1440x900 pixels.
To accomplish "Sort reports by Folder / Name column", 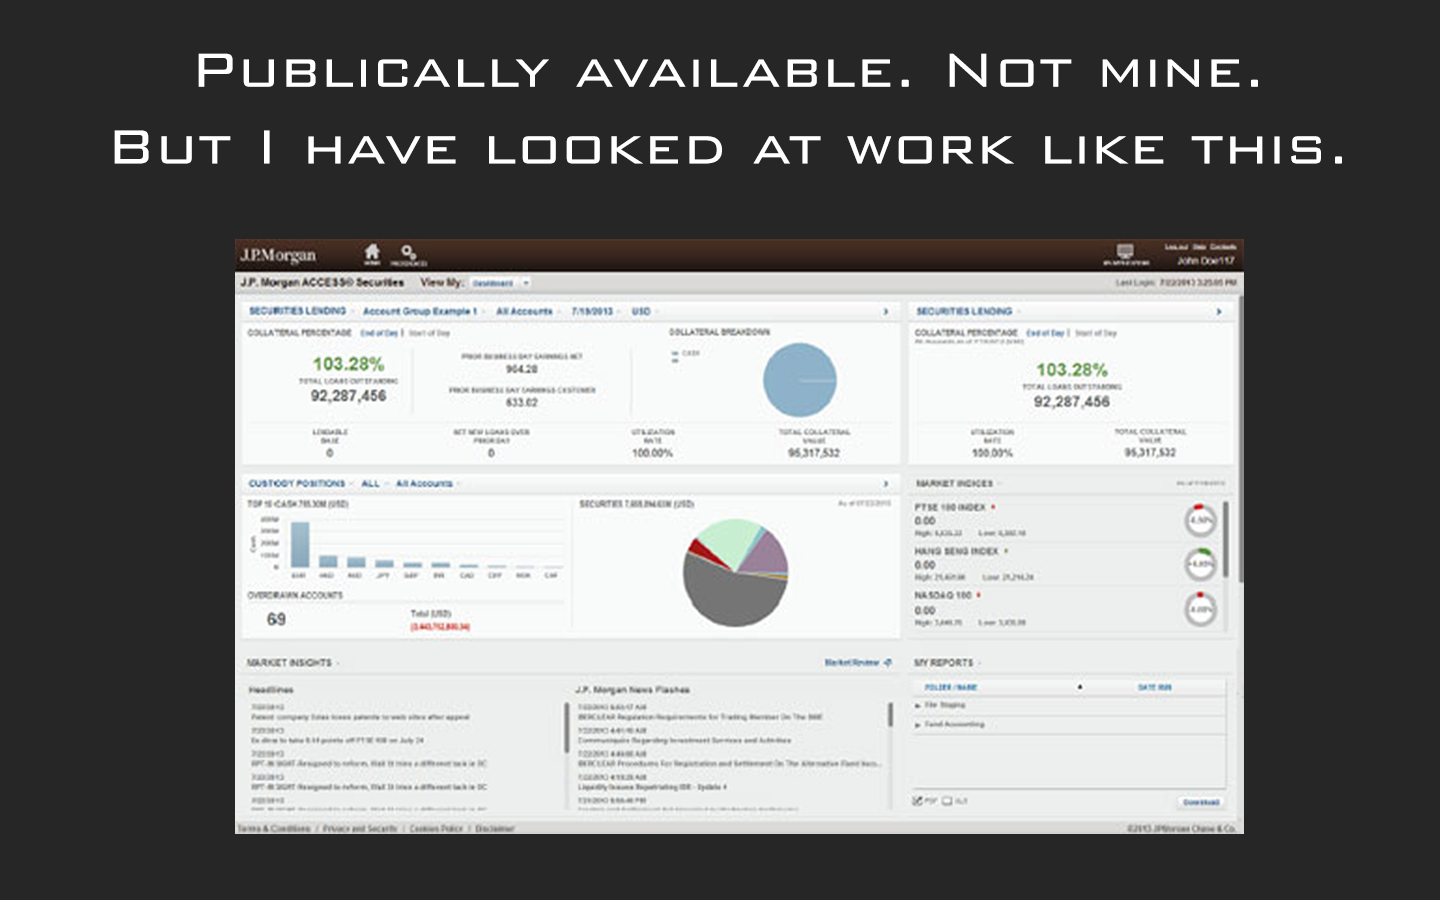I will pyautogui.click(x=951, y=688).
